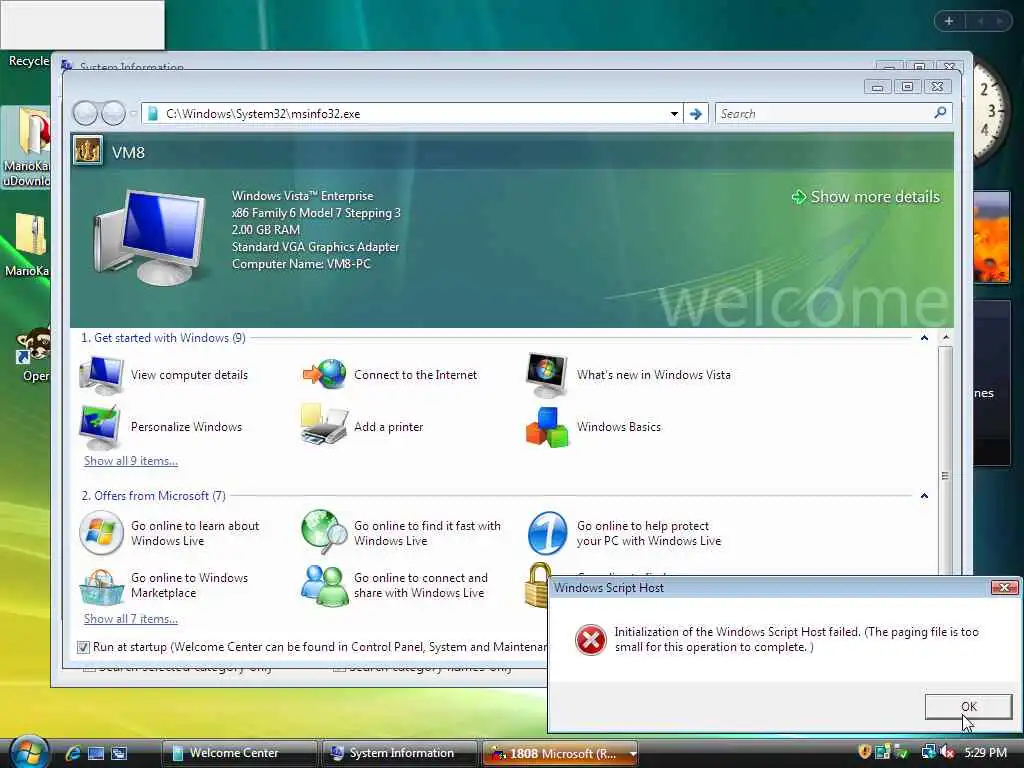This screenshot has height=768, width=1024.
Task: Click the flower slideshow gadget thumbnail
Action: pyautogui.click(x=991, y=236)
